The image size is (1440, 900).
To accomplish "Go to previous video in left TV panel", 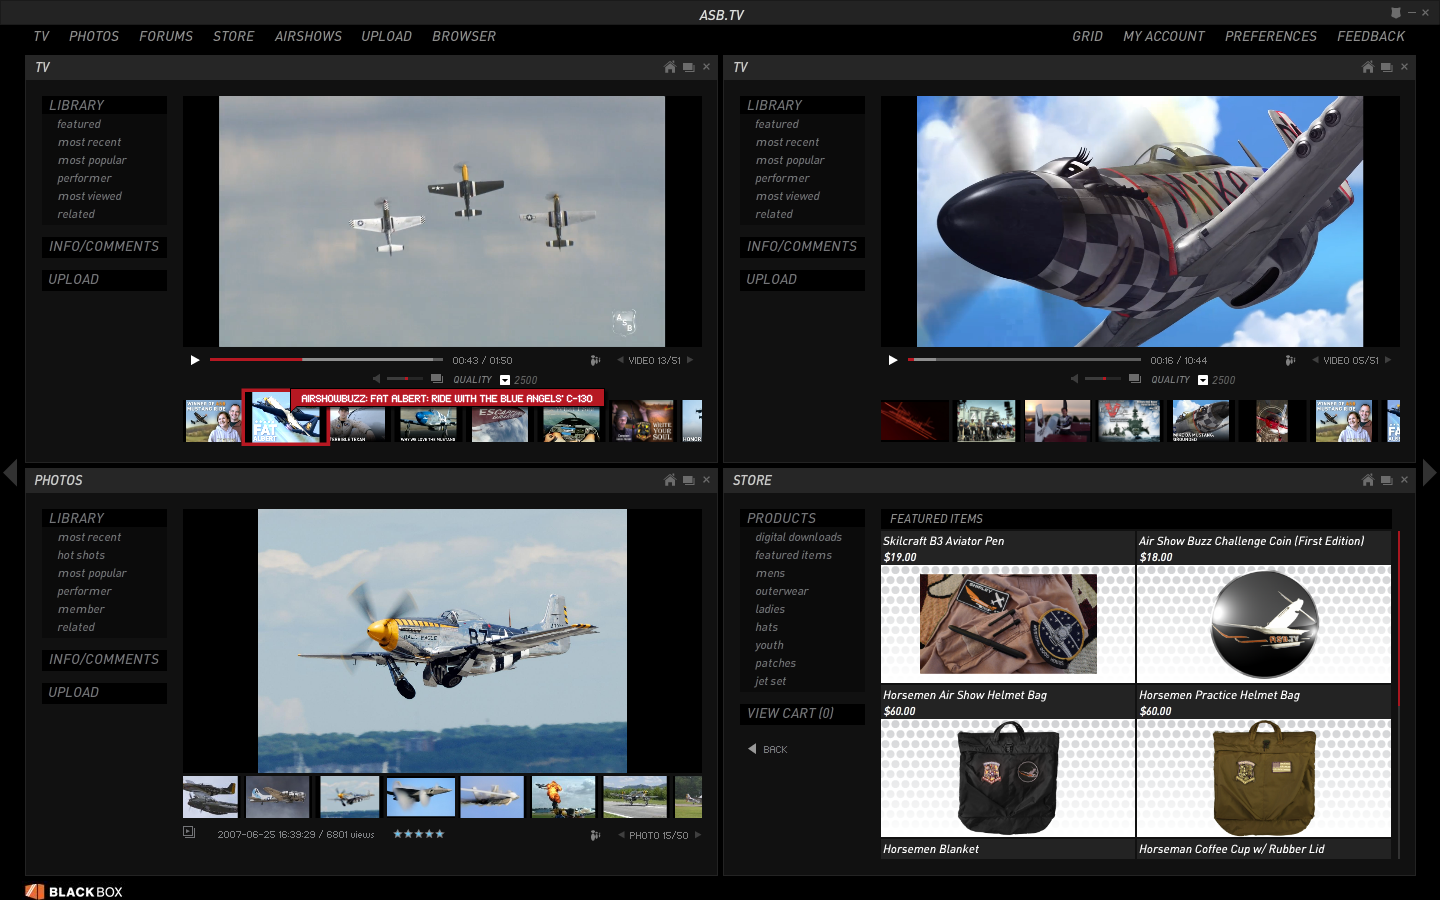I will pos(620,360).
